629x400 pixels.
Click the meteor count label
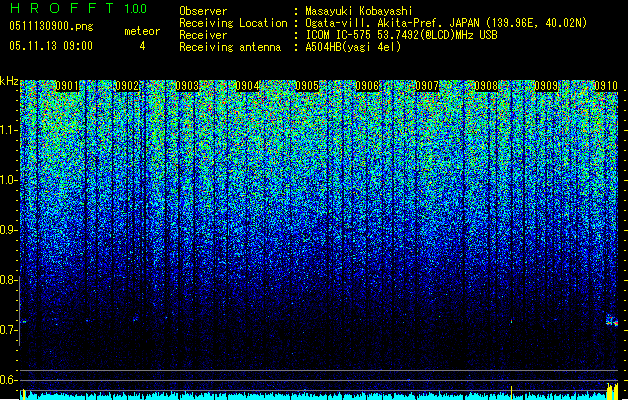pyautogui.click(x=142, y=31)
